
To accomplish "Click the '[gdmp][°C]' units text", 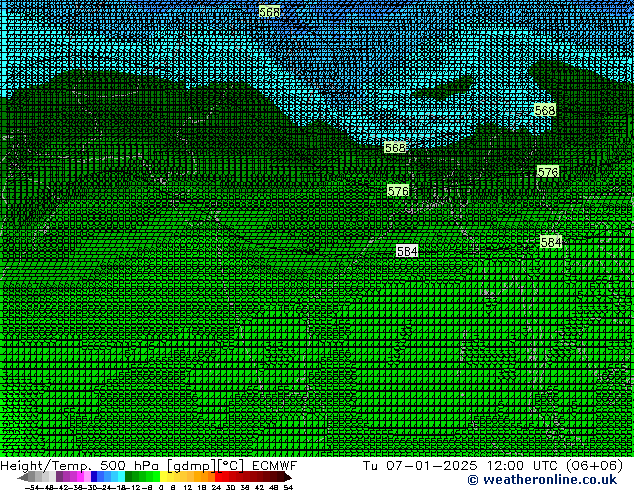I will (x=205, y=466).
